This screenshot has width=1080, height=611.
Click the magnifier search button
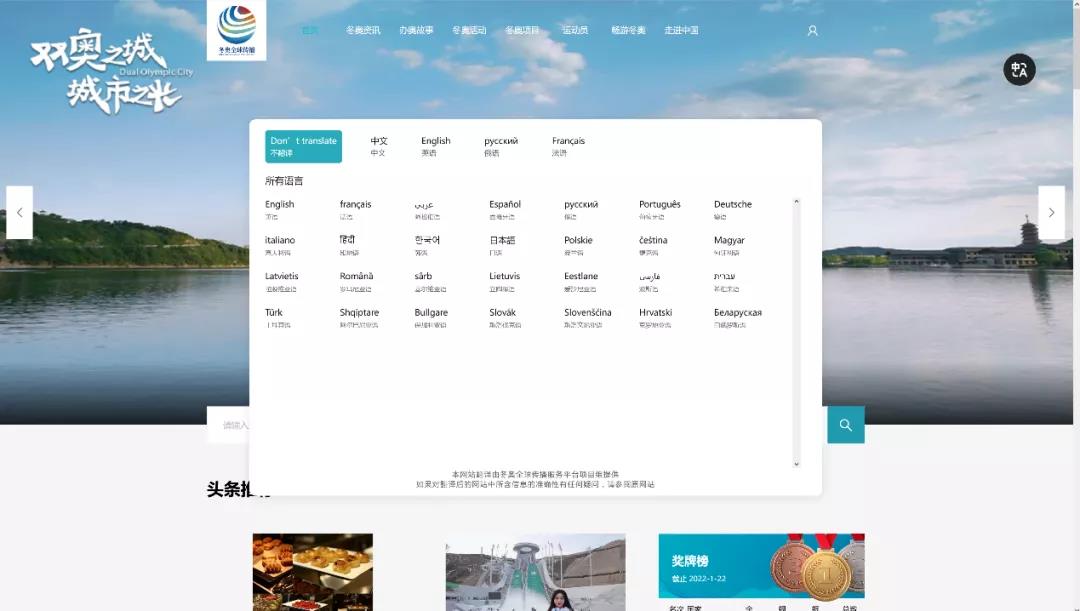(845, 425)
